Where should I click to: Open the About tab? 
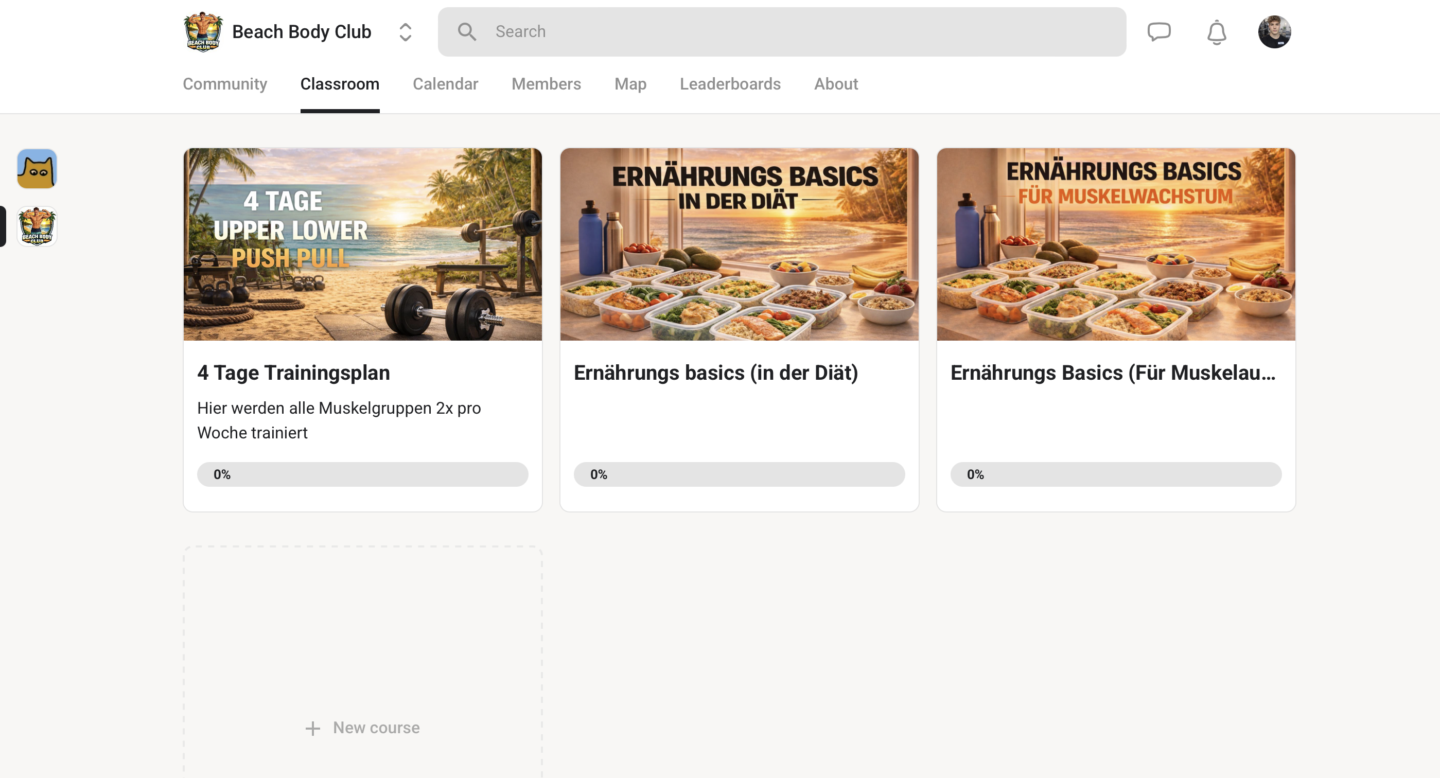[836, 84]
